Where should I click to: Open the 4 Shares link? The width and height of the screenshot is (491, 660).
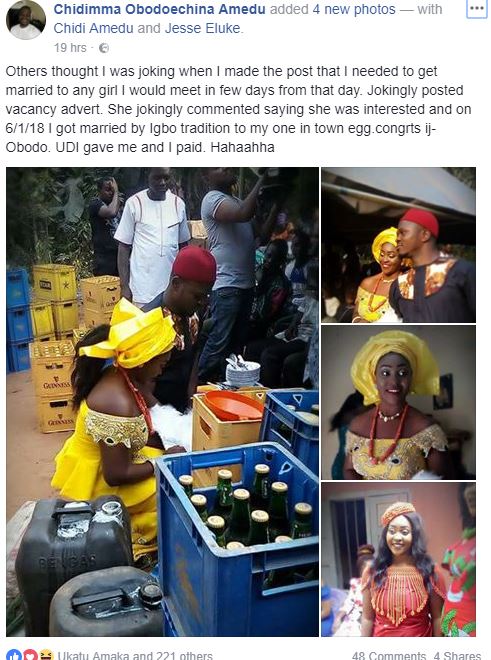click(457, 655)
